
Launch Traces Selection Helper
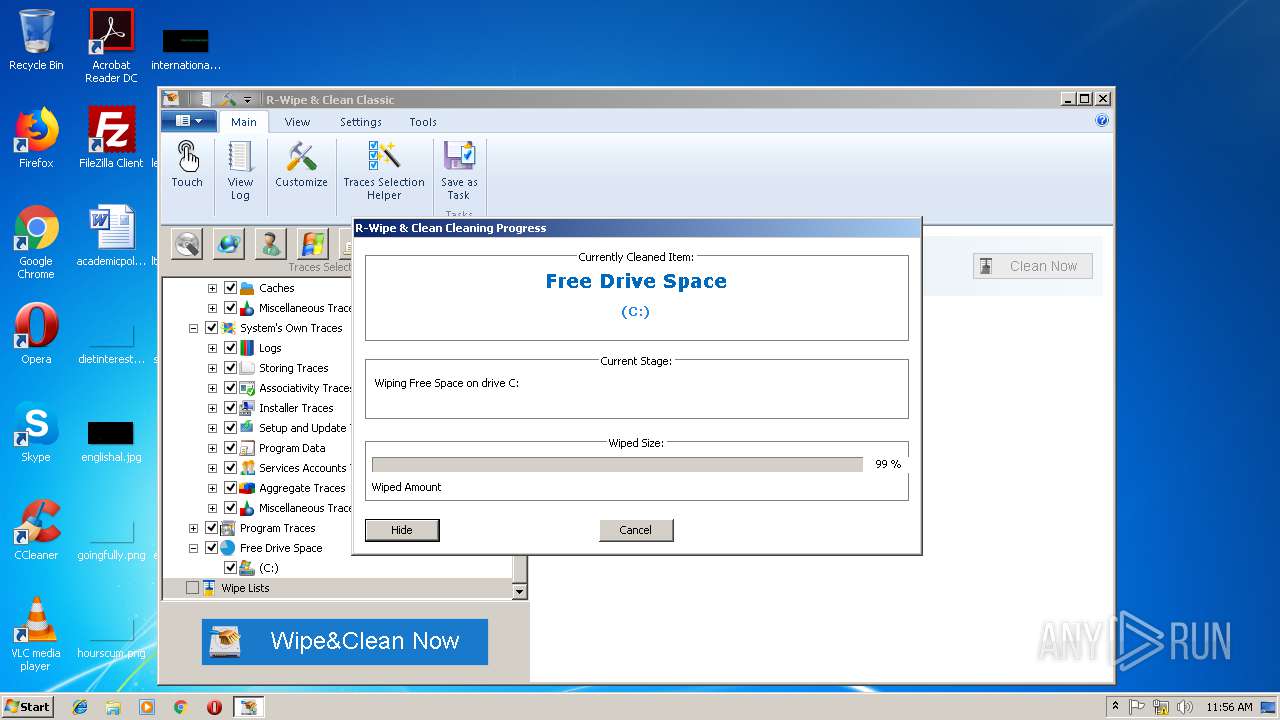click(384, 171)
